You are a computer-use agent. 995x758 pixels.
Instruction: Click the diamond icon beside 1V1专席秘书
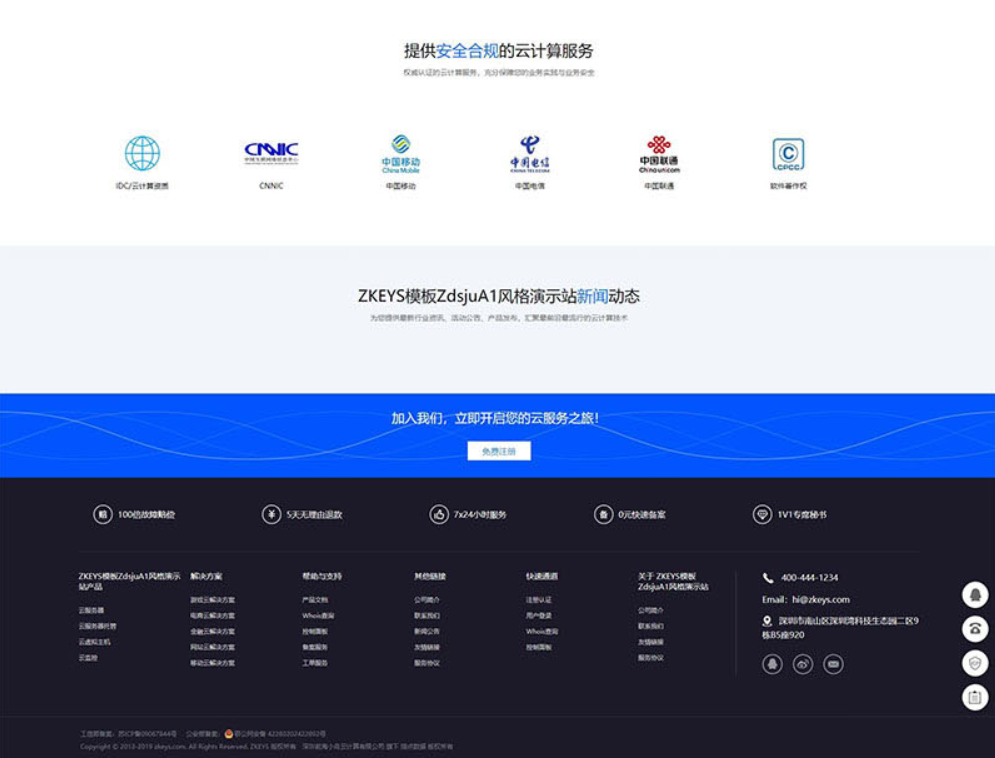(x=762, y=514)
